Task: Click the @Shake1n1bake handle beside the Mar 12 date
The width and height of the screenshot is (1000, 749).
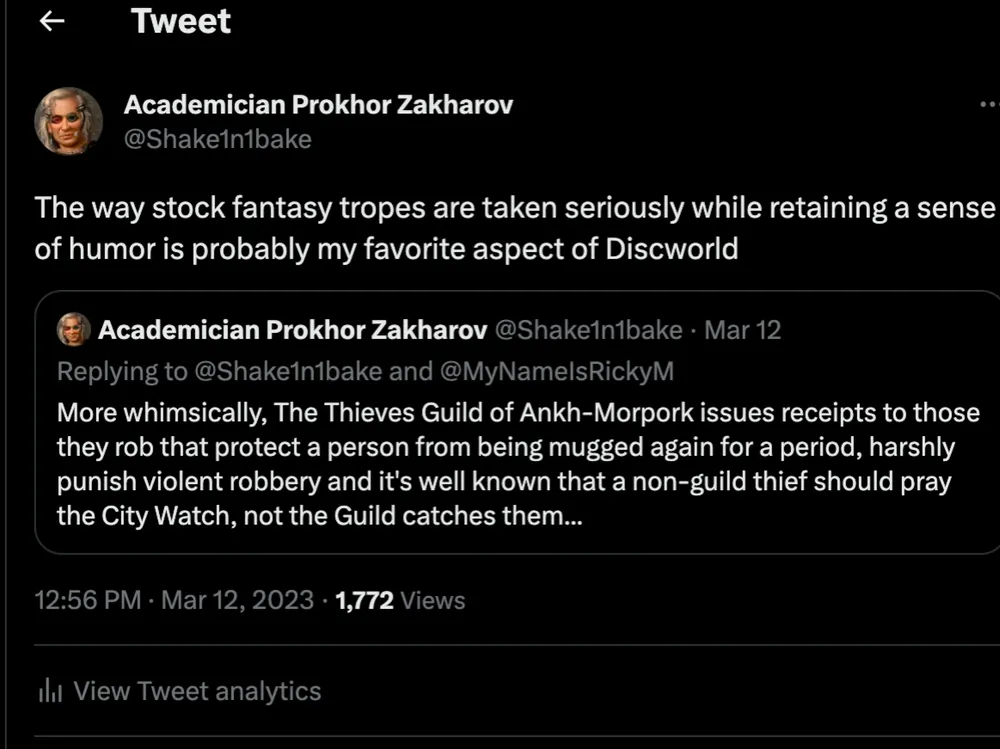Action: point(589,329)
